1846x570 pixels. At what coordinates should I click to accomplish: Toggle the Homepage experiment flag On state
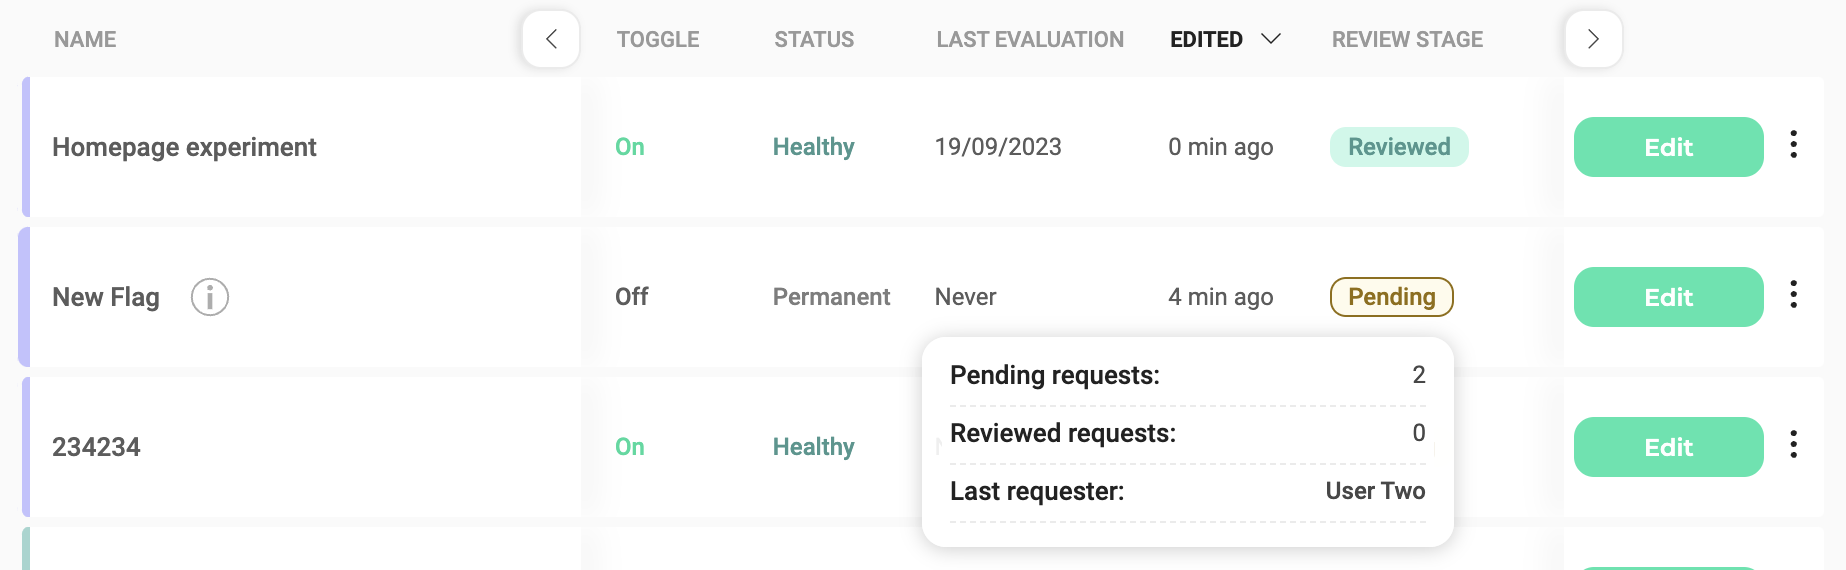click(630, 147)
